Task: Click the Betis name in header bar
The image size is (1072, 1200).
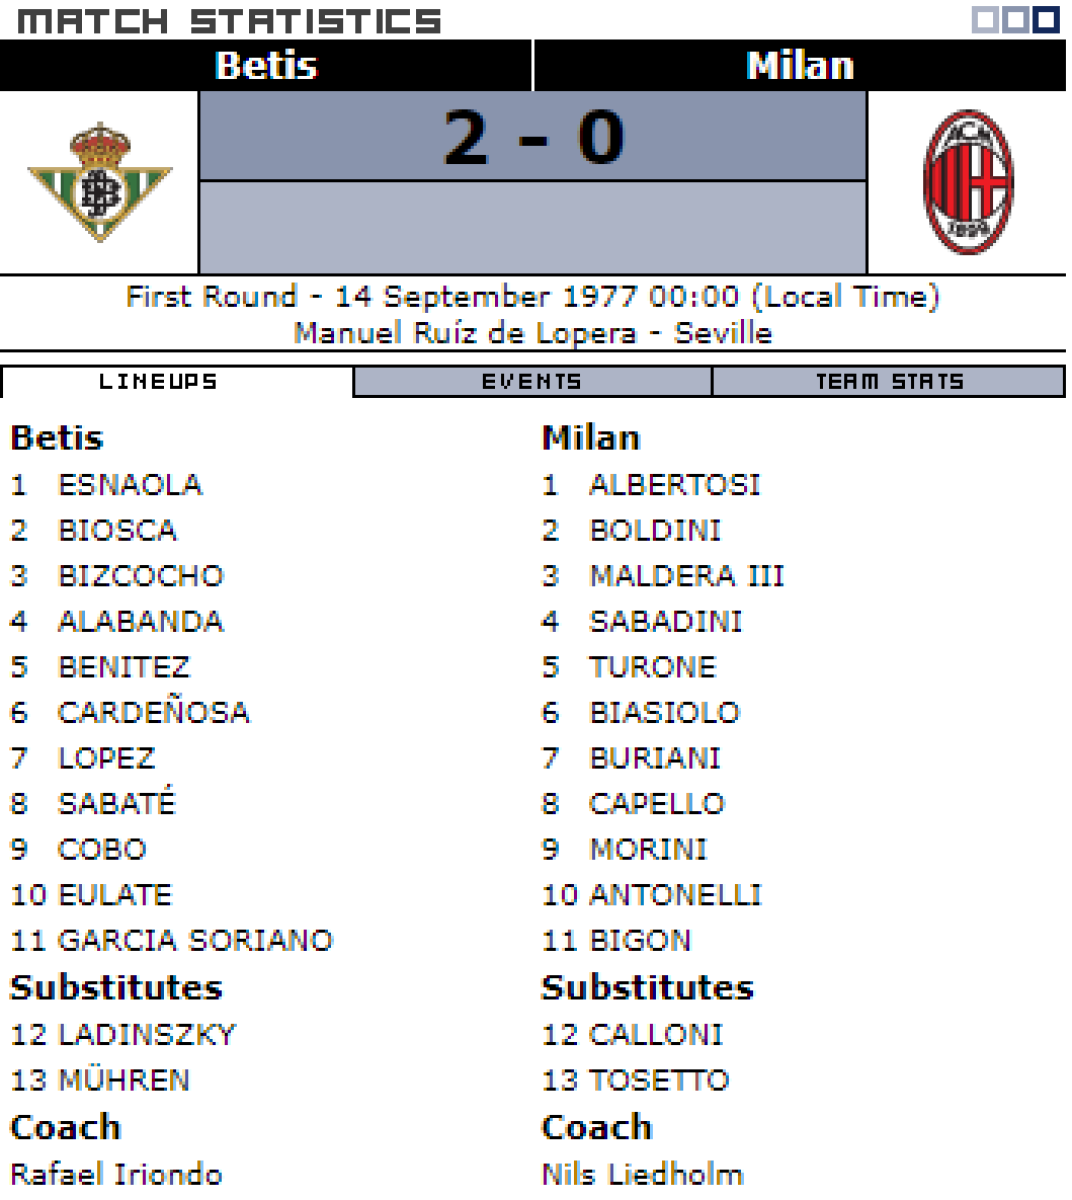Action: (x=266, y=66)
